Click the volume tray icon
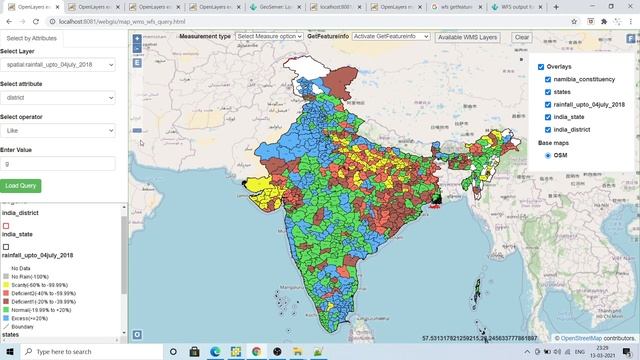The image size is (640, 360). pos(557,352)
